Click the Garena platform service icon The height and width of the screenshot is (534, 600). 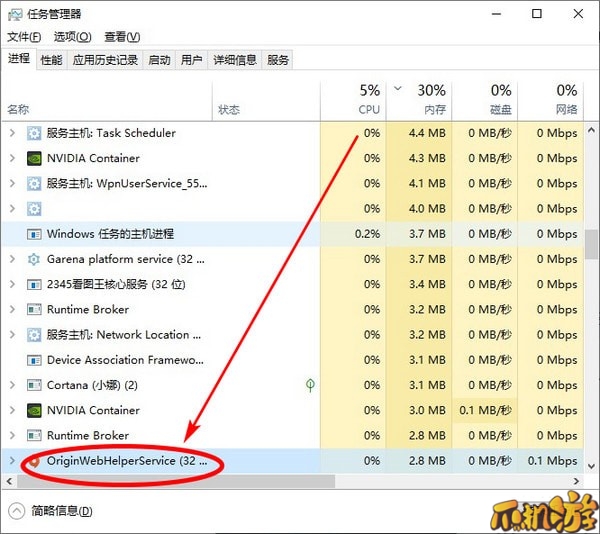click(x=34, y=259)
